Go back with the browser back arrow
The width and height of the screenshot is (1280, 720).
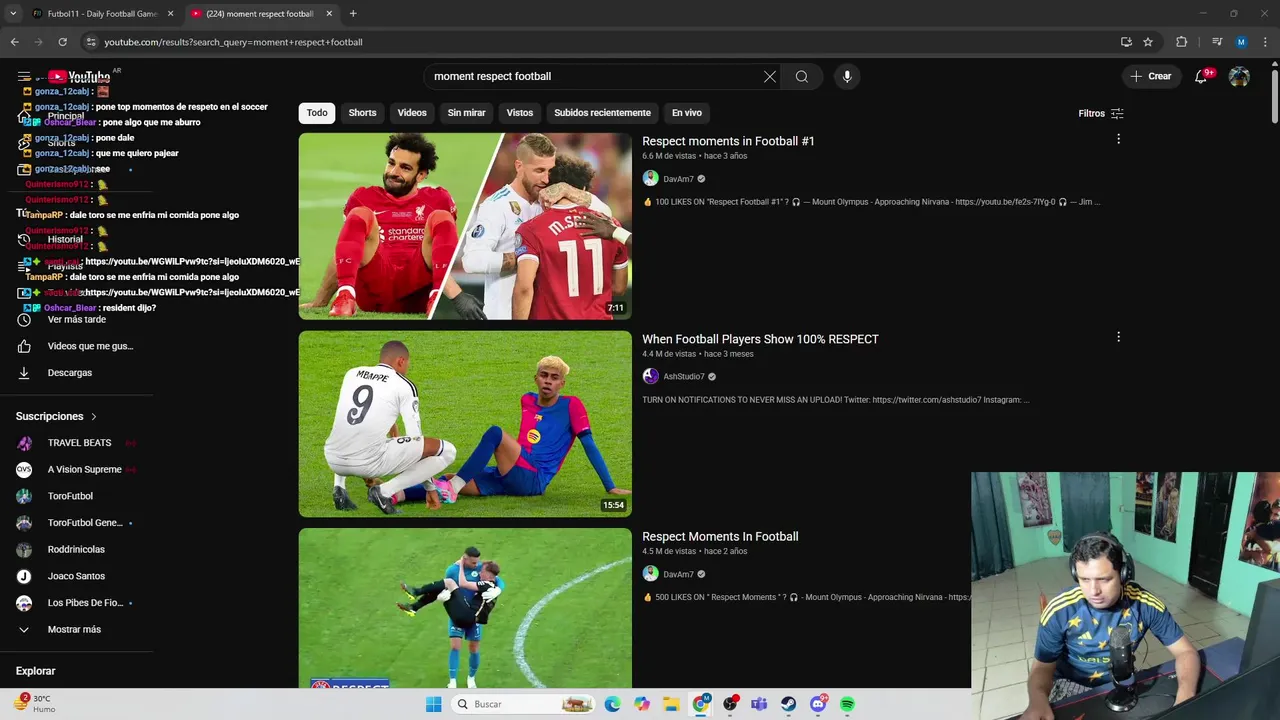click(x=14, y=42)
